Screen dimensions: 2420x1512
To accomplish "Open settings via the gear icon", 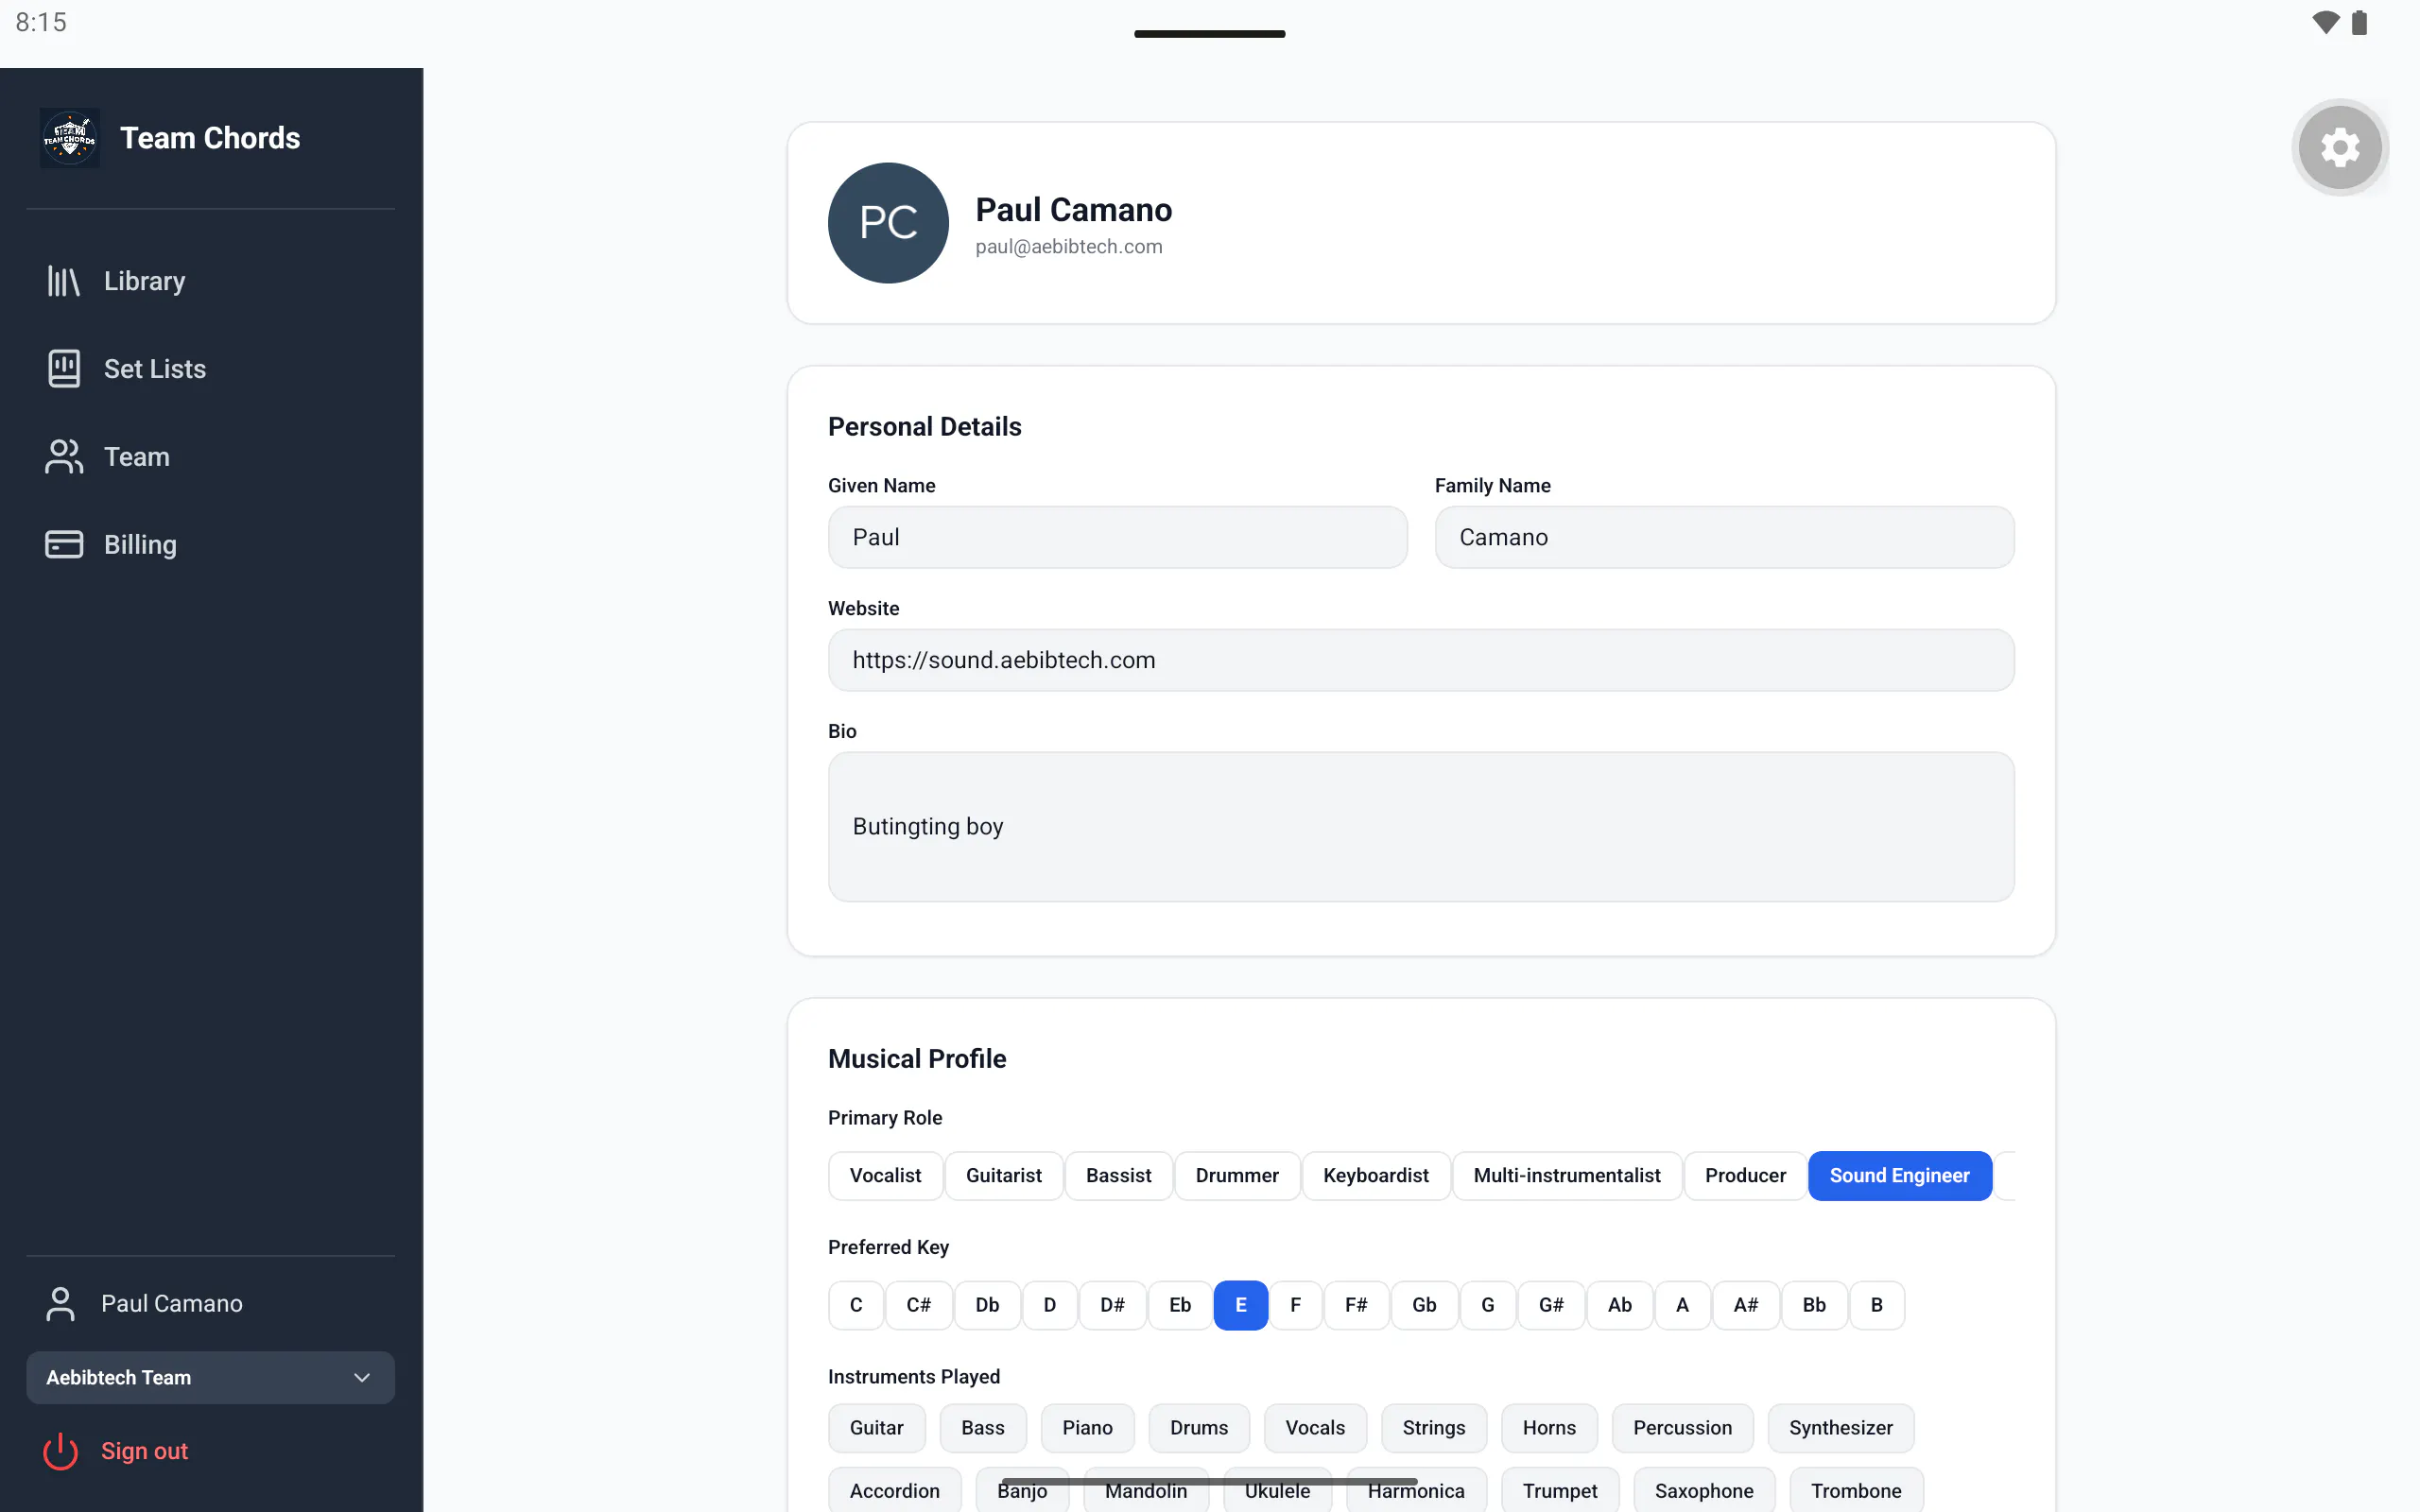I will tap(2340, 148).
